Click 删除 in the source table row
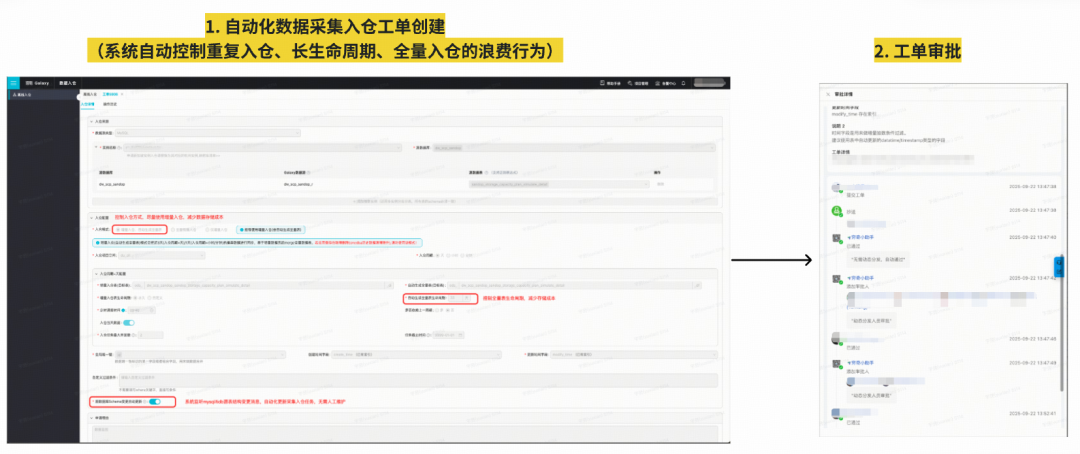This screenshot has height=454, width=1080. tap(659, 185)
